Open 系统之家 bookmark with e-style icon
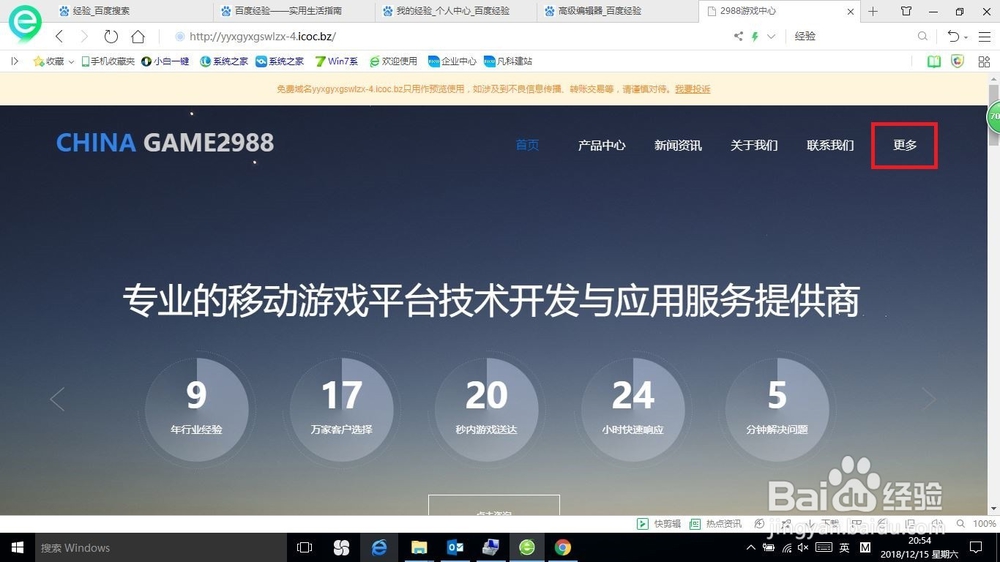 (224, 61)
